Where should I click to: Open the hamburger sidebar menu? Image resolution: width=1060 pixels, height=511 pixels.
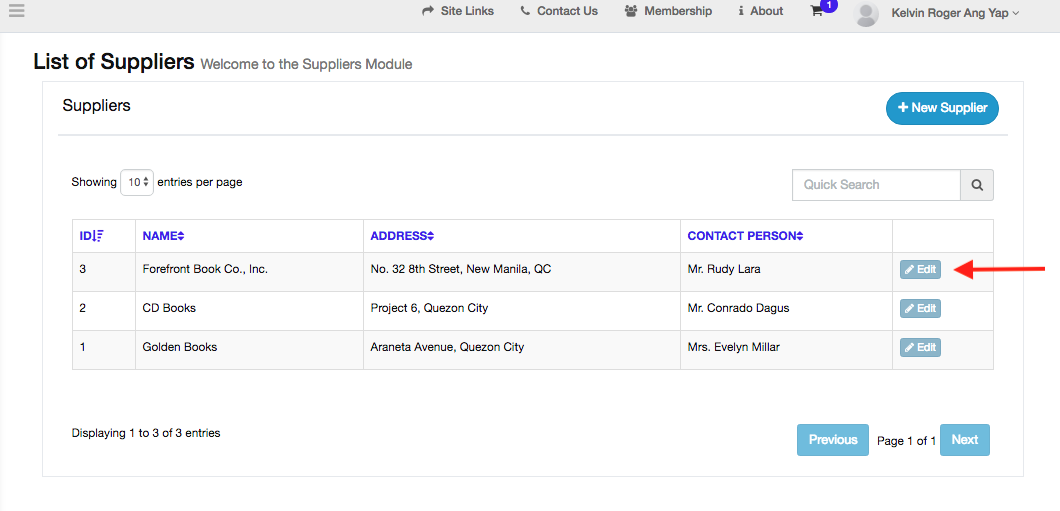click(16, 11)
